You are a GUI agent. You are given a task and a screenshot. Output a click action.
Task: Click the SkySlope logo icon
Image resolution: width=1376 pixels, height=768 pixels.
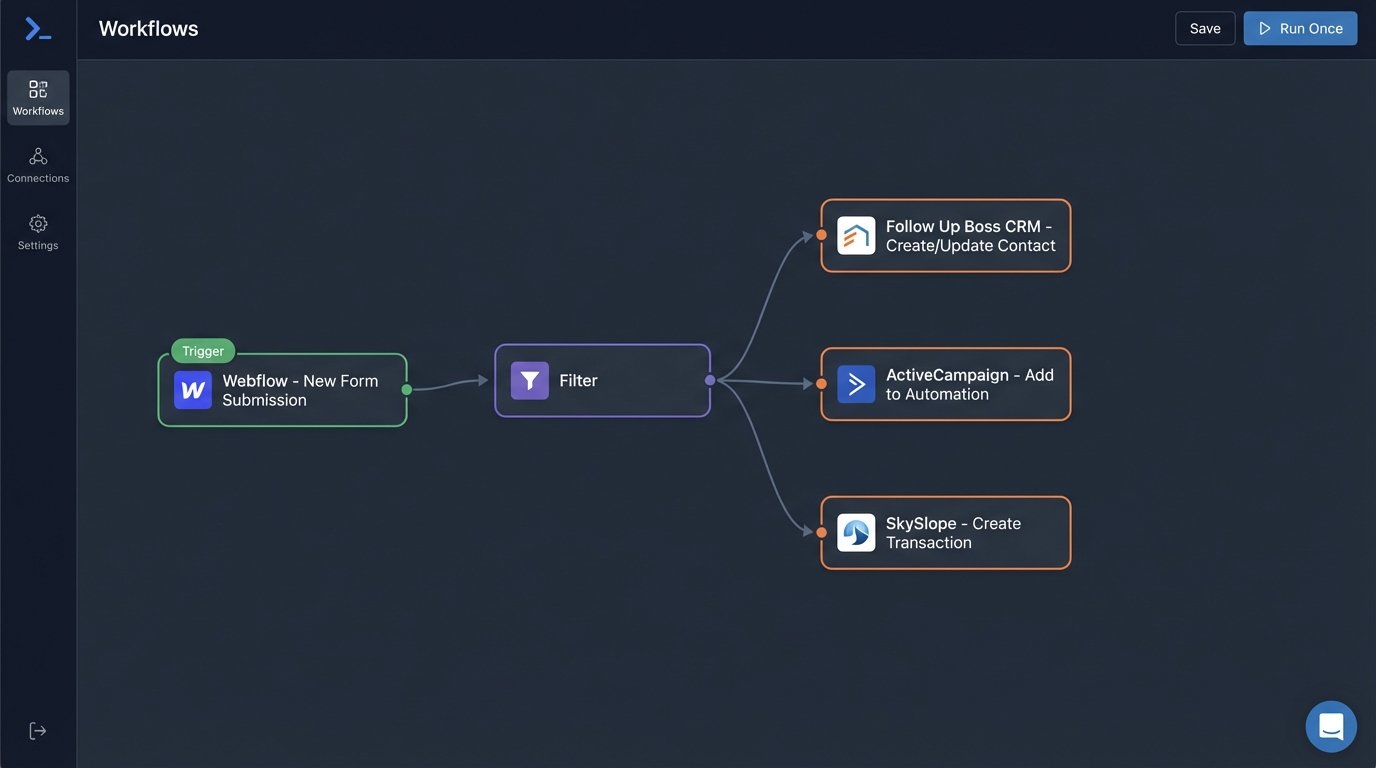855,532
